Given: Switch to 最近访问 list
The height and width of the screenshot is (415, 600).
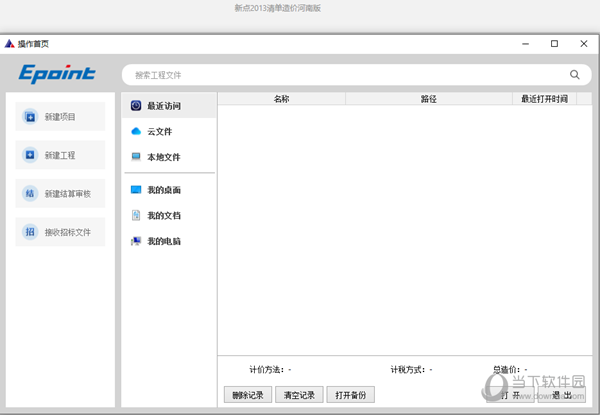Looking at the screenshot, I should click(x=169, y=106).
